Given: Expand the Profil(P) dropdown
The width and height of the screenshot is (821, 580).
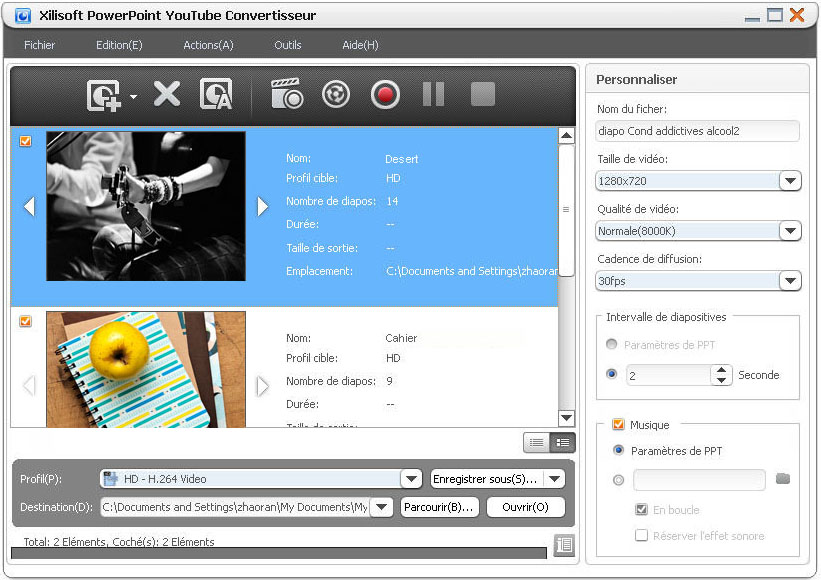Looking at the screenshot, I should coord(412,478).
